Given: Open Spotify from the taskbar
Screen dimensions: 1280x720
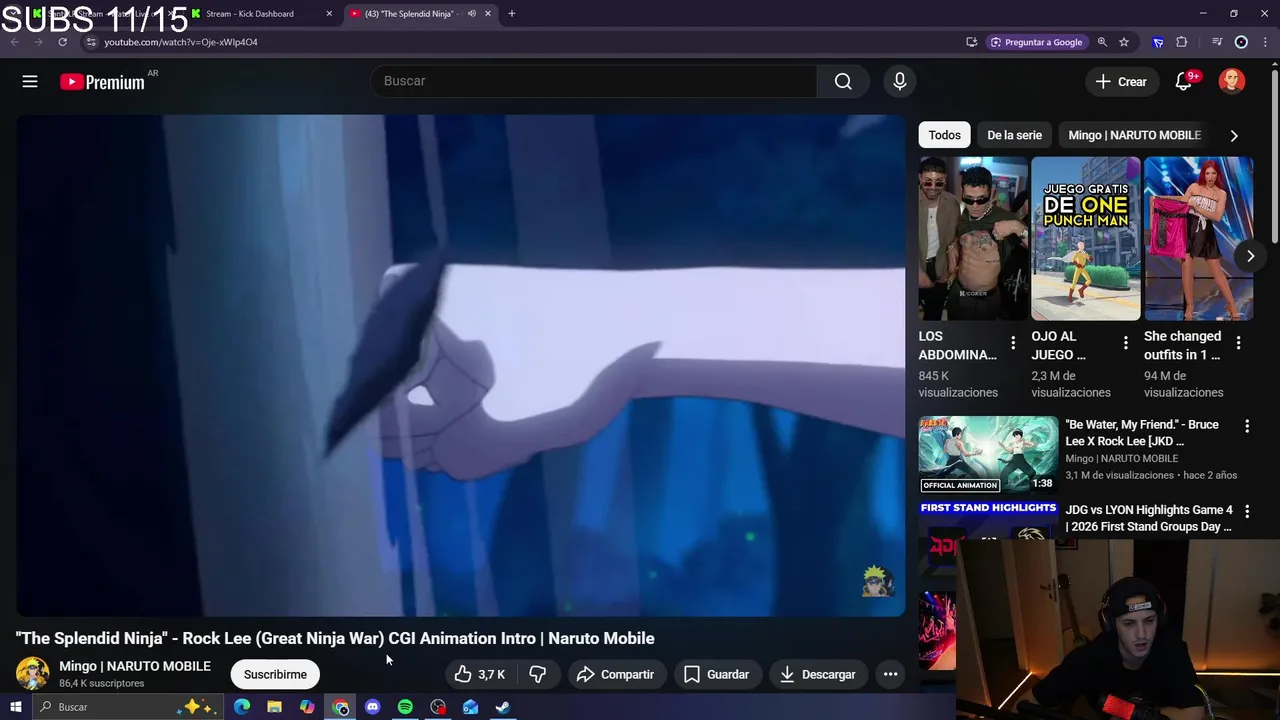Looking at the screenshot, I should 405,707.
